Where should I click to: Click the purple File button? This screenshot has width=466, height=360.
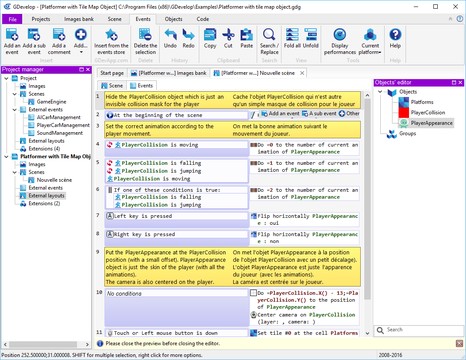coord(12,19)
